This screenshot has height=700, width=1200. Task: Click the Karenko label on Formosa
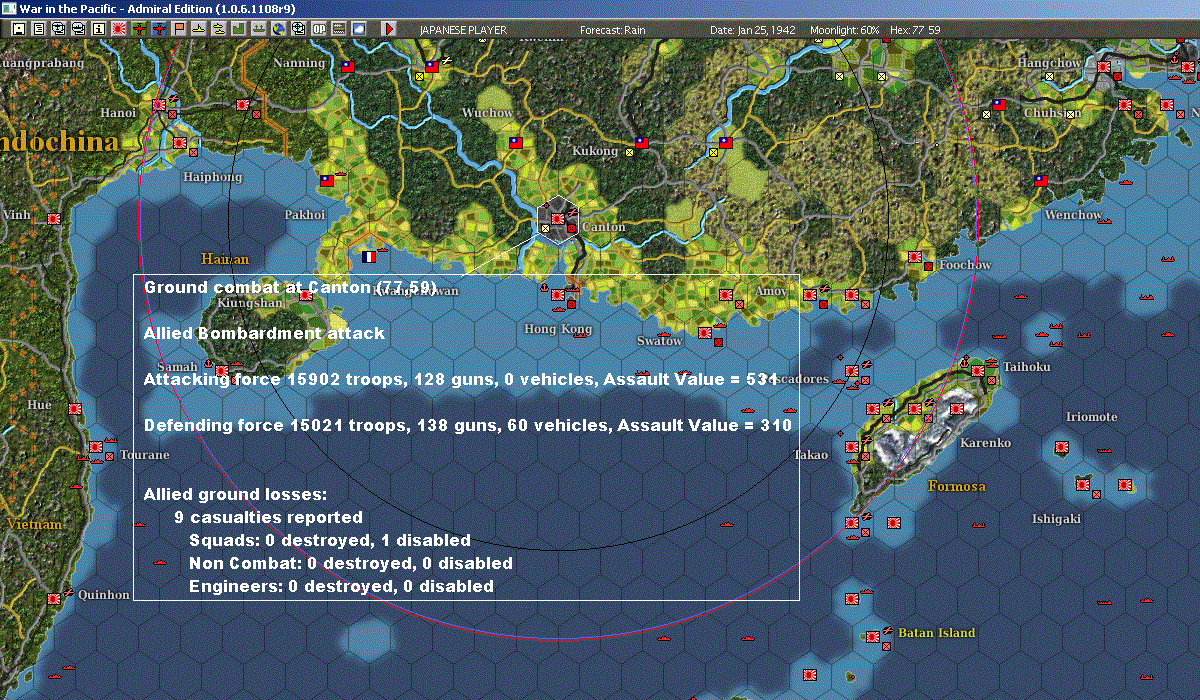click(985, 443)
